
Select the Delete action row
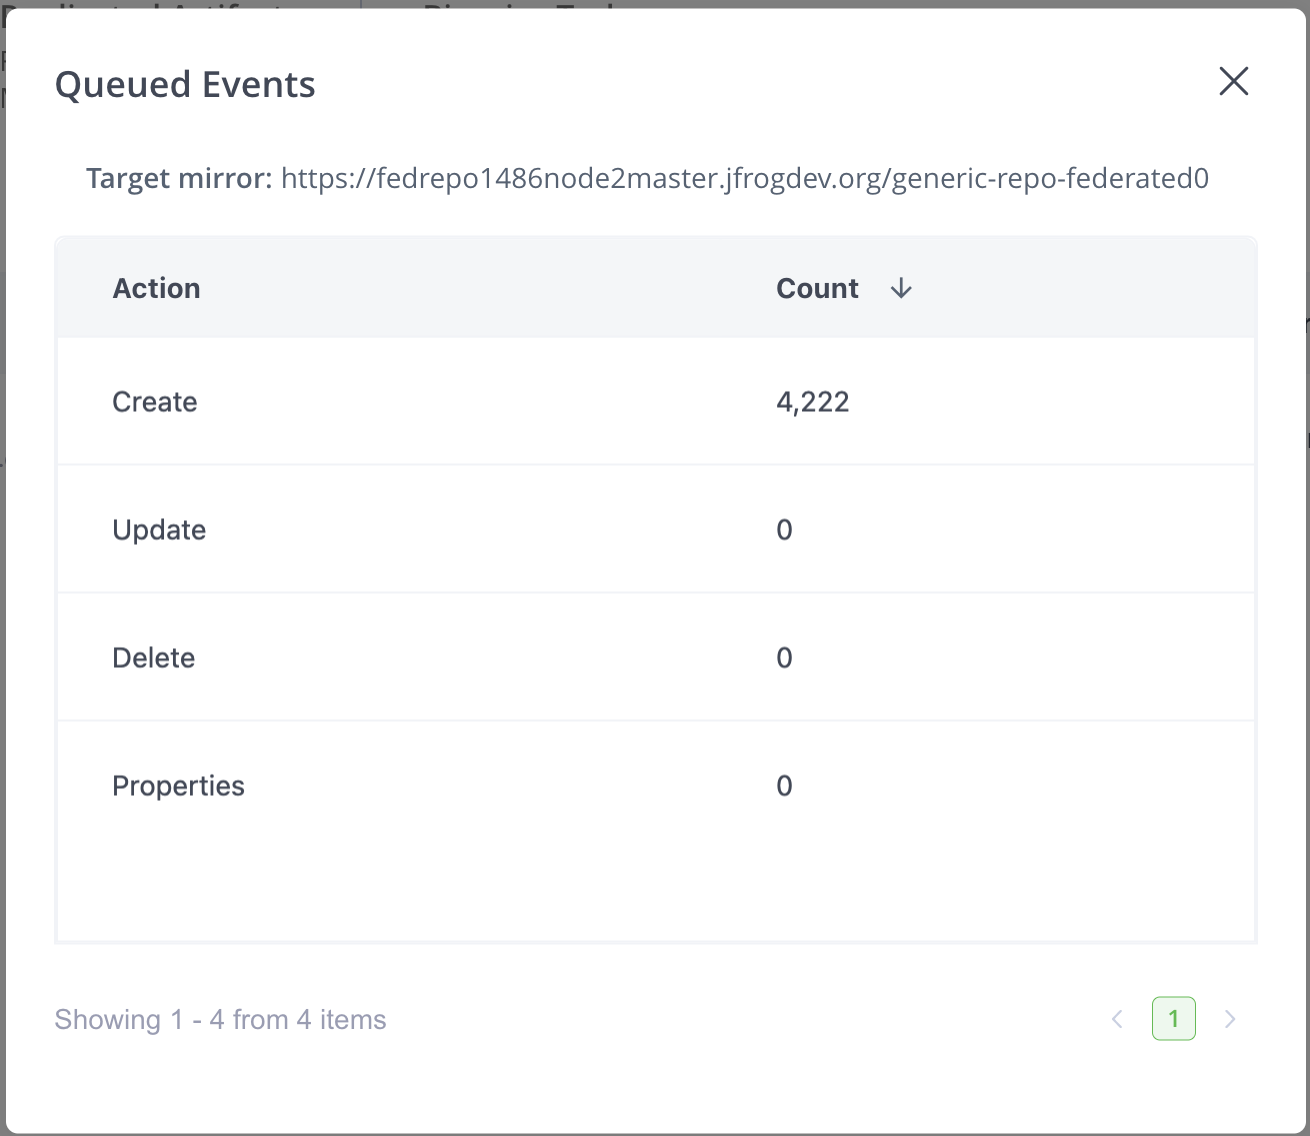656,657
